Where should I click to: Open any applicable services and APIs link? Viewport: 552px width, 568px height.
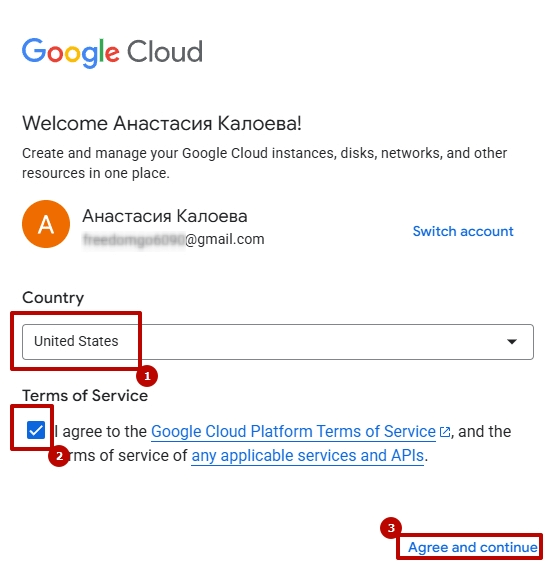307,456
